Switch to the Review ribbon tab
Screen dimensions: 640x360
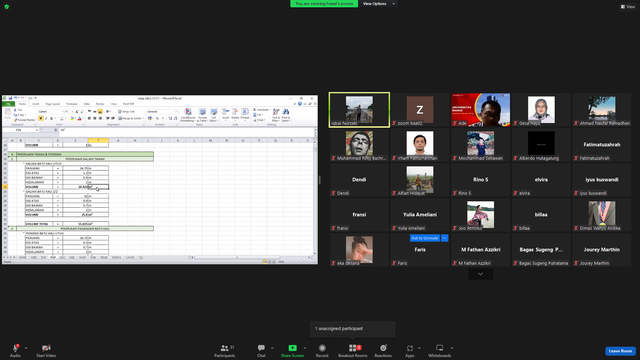(100, 104)
